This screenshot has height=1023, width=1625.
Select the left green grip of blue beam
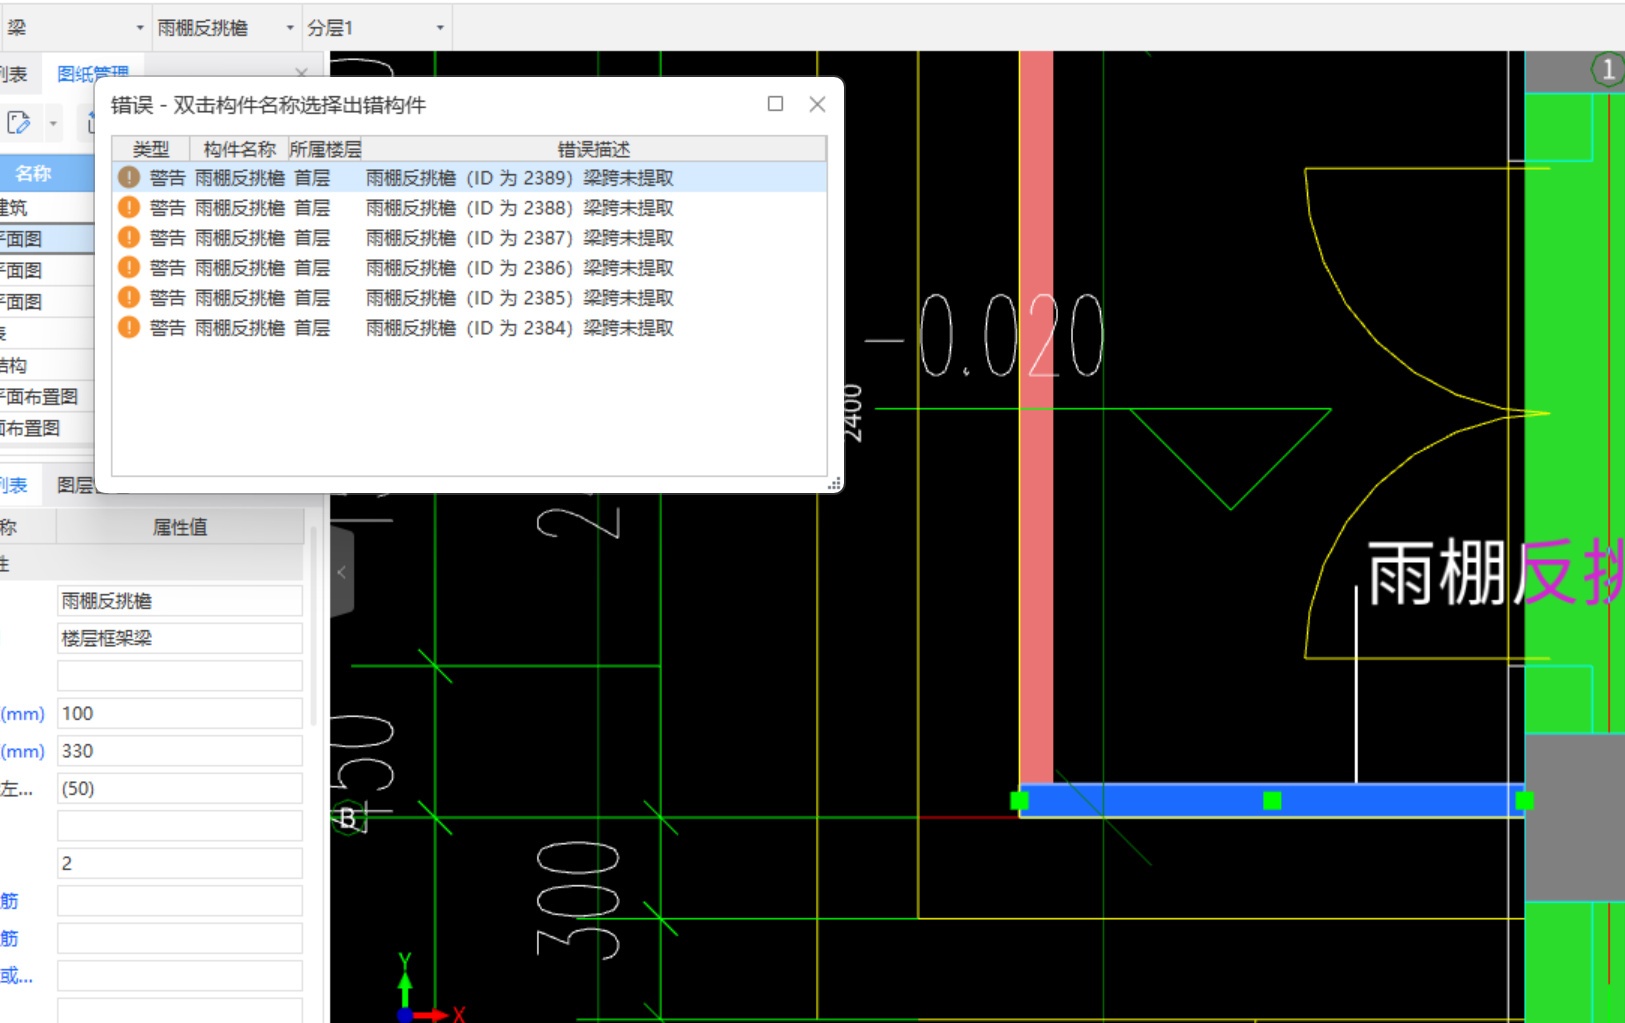click(1019, 800)
